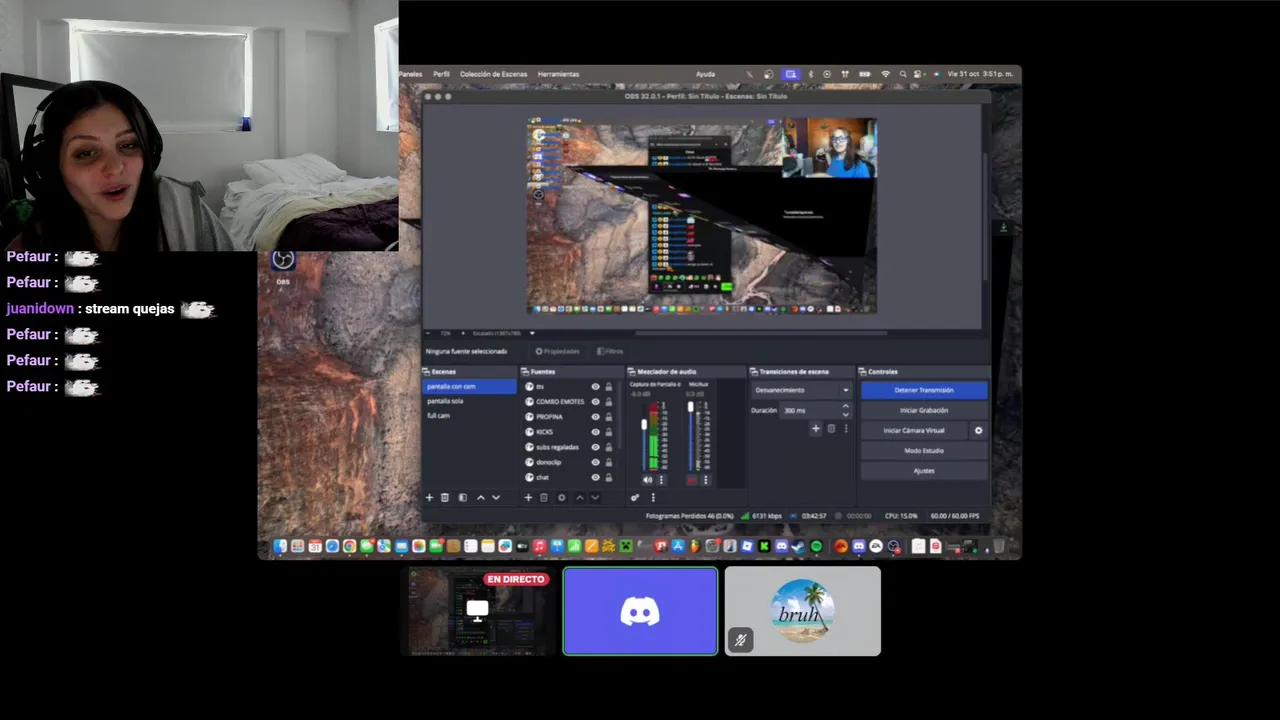Screen dimensions: 1280x720
Task: Unmute the Mic/Aux red speaker icon
Action: pyautogui.click(x=692, y=480)
